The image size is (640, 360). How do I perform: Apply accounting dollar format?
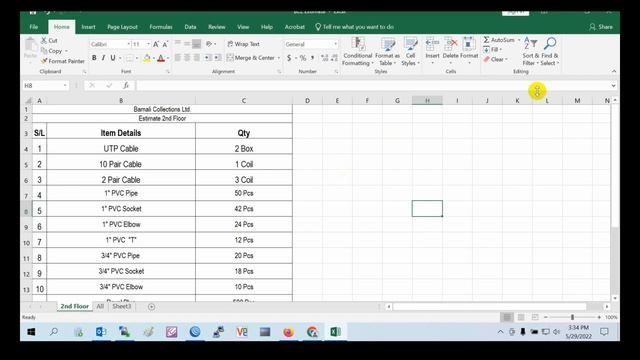pyautogui.click(x=289, y=58)
